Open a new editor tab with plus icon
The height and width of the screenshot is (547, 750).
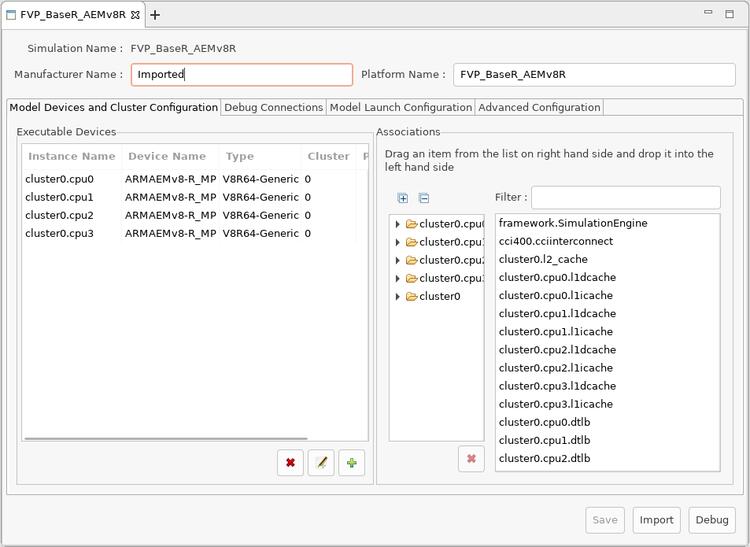[155, 15]
